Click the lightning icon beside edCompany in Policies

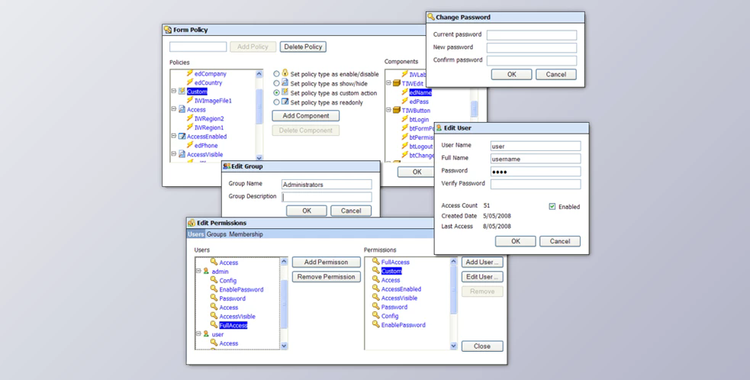point(190,73)
